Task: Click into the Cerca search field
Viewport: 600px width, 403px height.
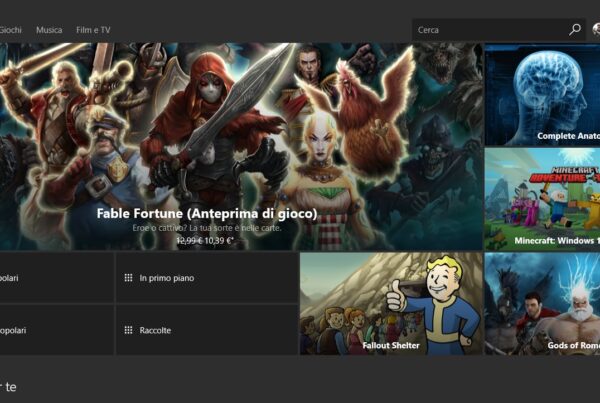Action: click(x=488, y=30)
